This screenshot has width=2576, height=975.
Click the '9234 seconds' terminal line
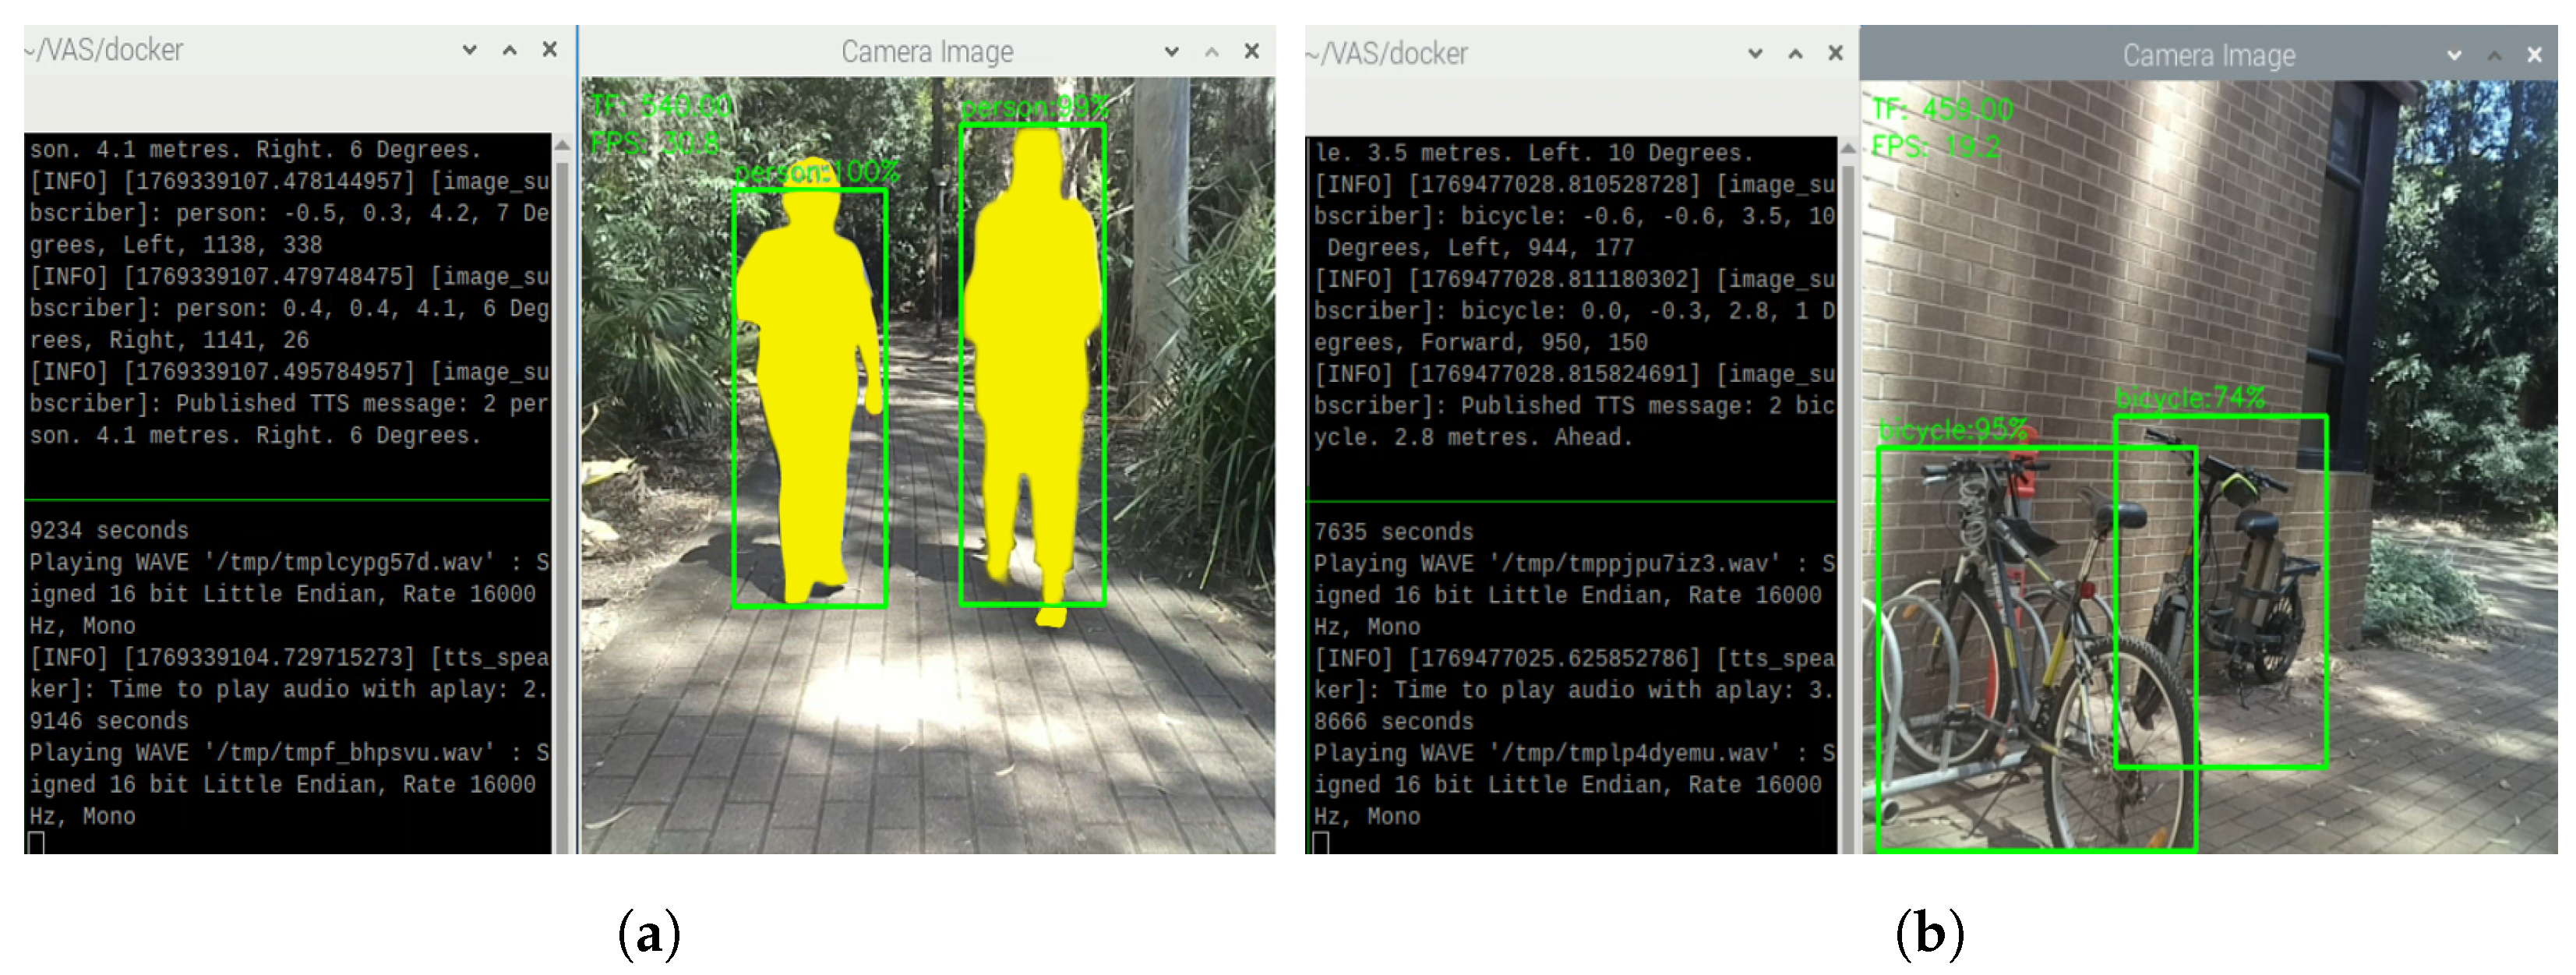click(109, 531)
